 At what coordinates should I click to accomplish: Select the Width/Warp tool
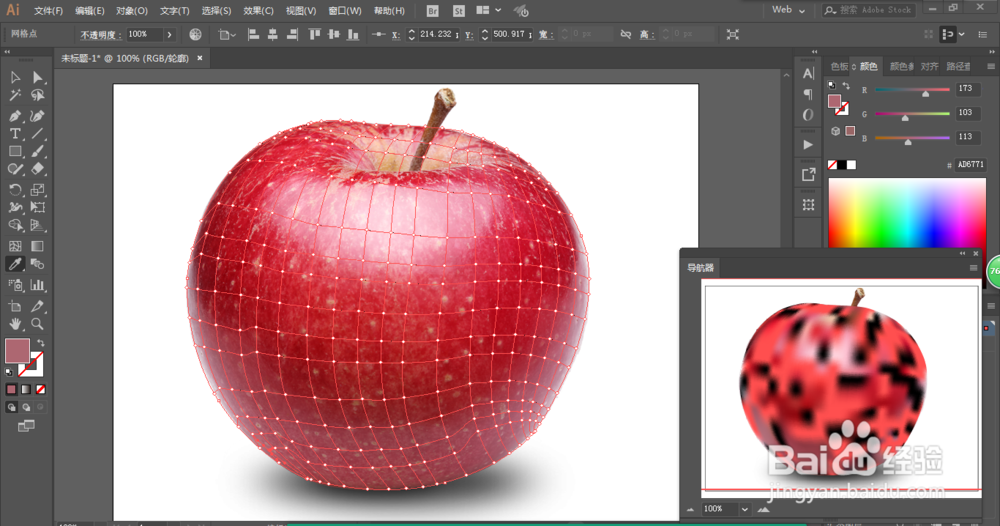click(x=15, y=208)
